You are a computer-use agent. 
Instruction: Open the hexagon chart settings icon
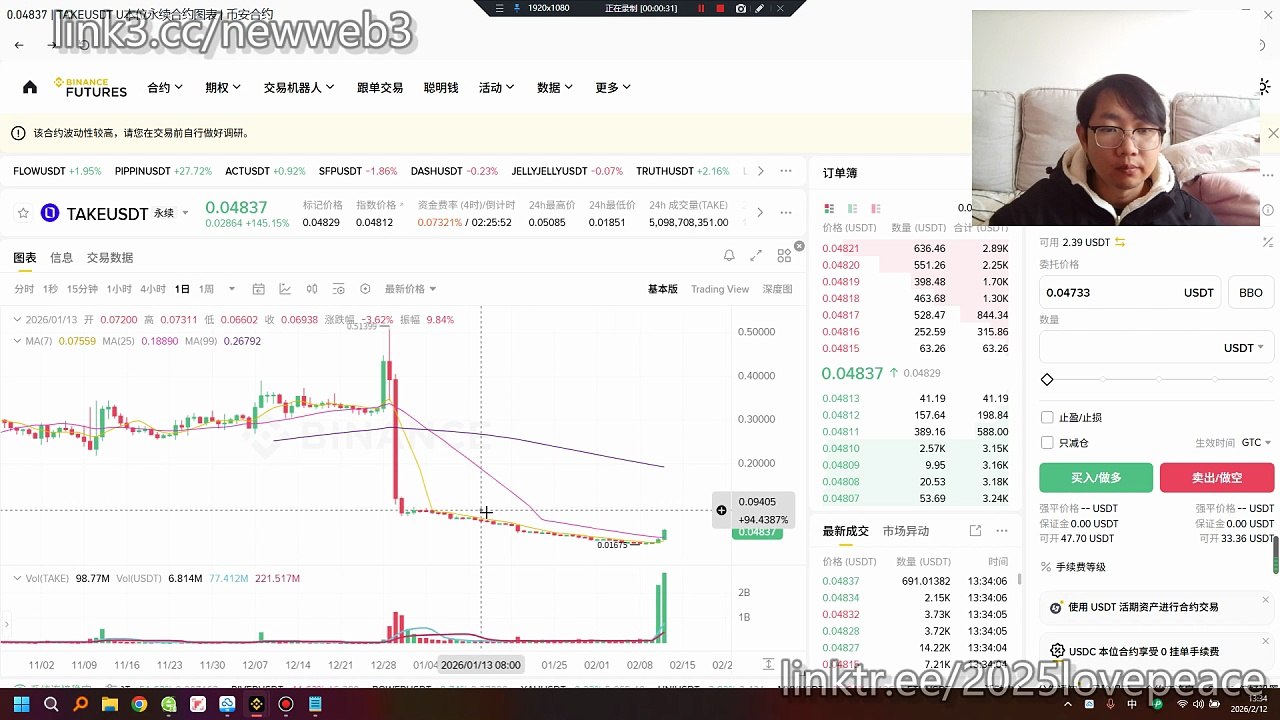point(365,289)
